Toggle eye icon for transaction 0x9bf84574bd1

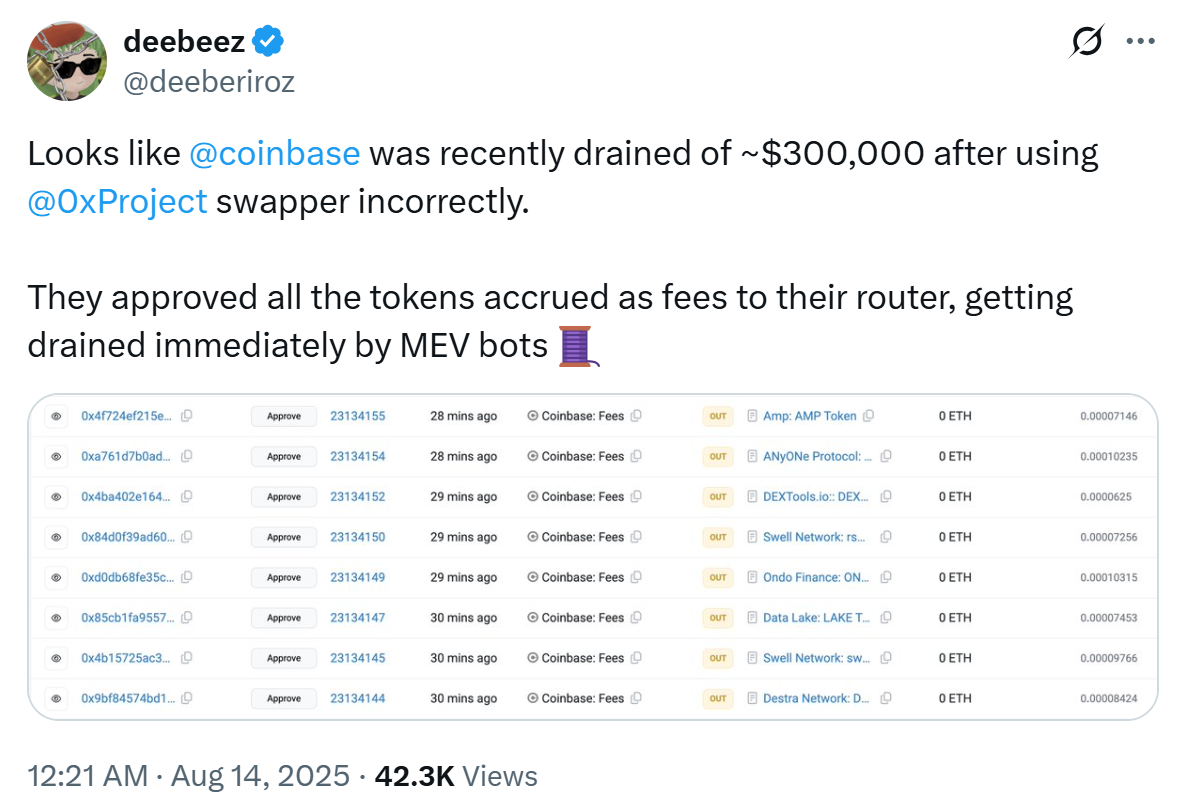(x=57, y=698)
